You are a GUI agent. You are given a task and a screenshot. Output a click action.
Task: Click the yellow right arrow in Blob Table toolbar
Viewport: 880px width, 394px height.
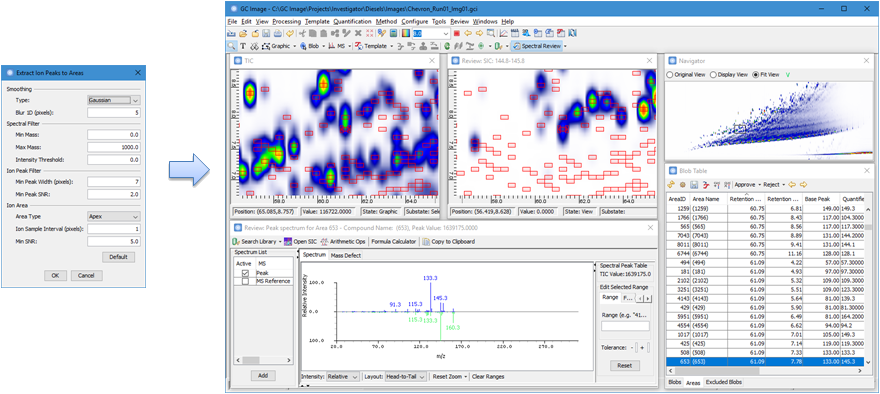click(804, 184)
